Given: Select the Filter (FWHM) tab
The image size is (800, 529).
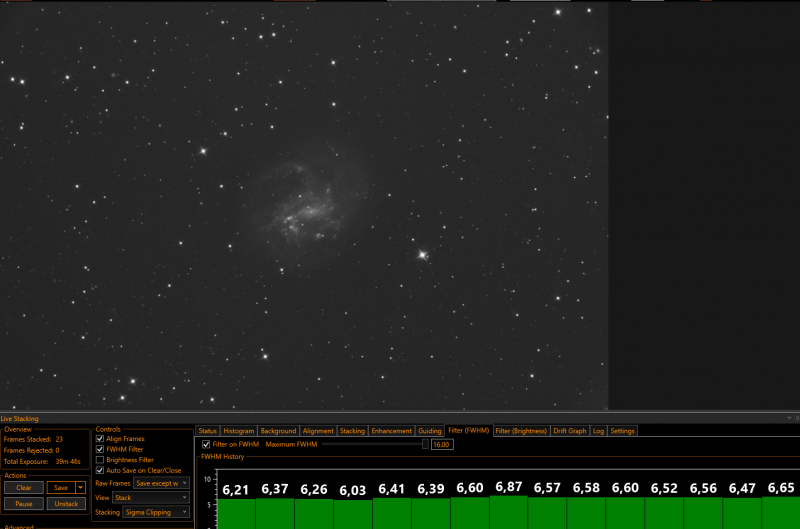Looking at the screenshot, I should tap(468, 431).
